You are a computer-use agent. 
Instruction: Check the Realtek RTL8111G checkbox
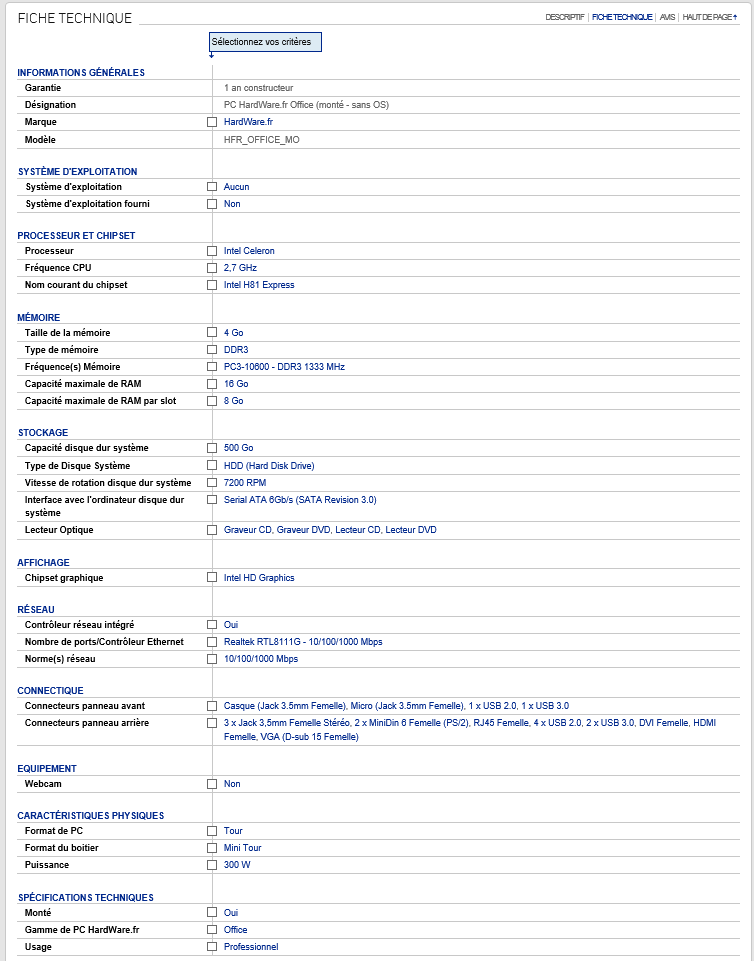[212, 642]
